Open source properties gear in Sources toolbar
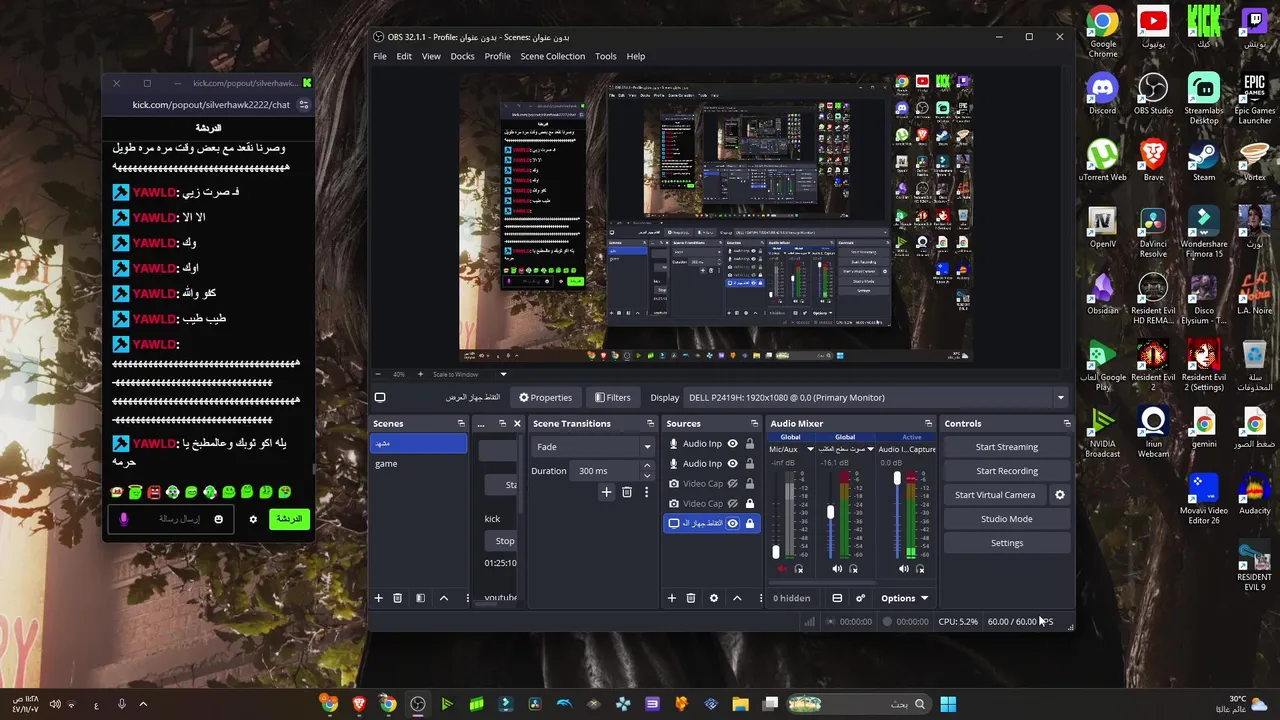The height and width of the screenshot is (720, 1280). coord(713,598)
